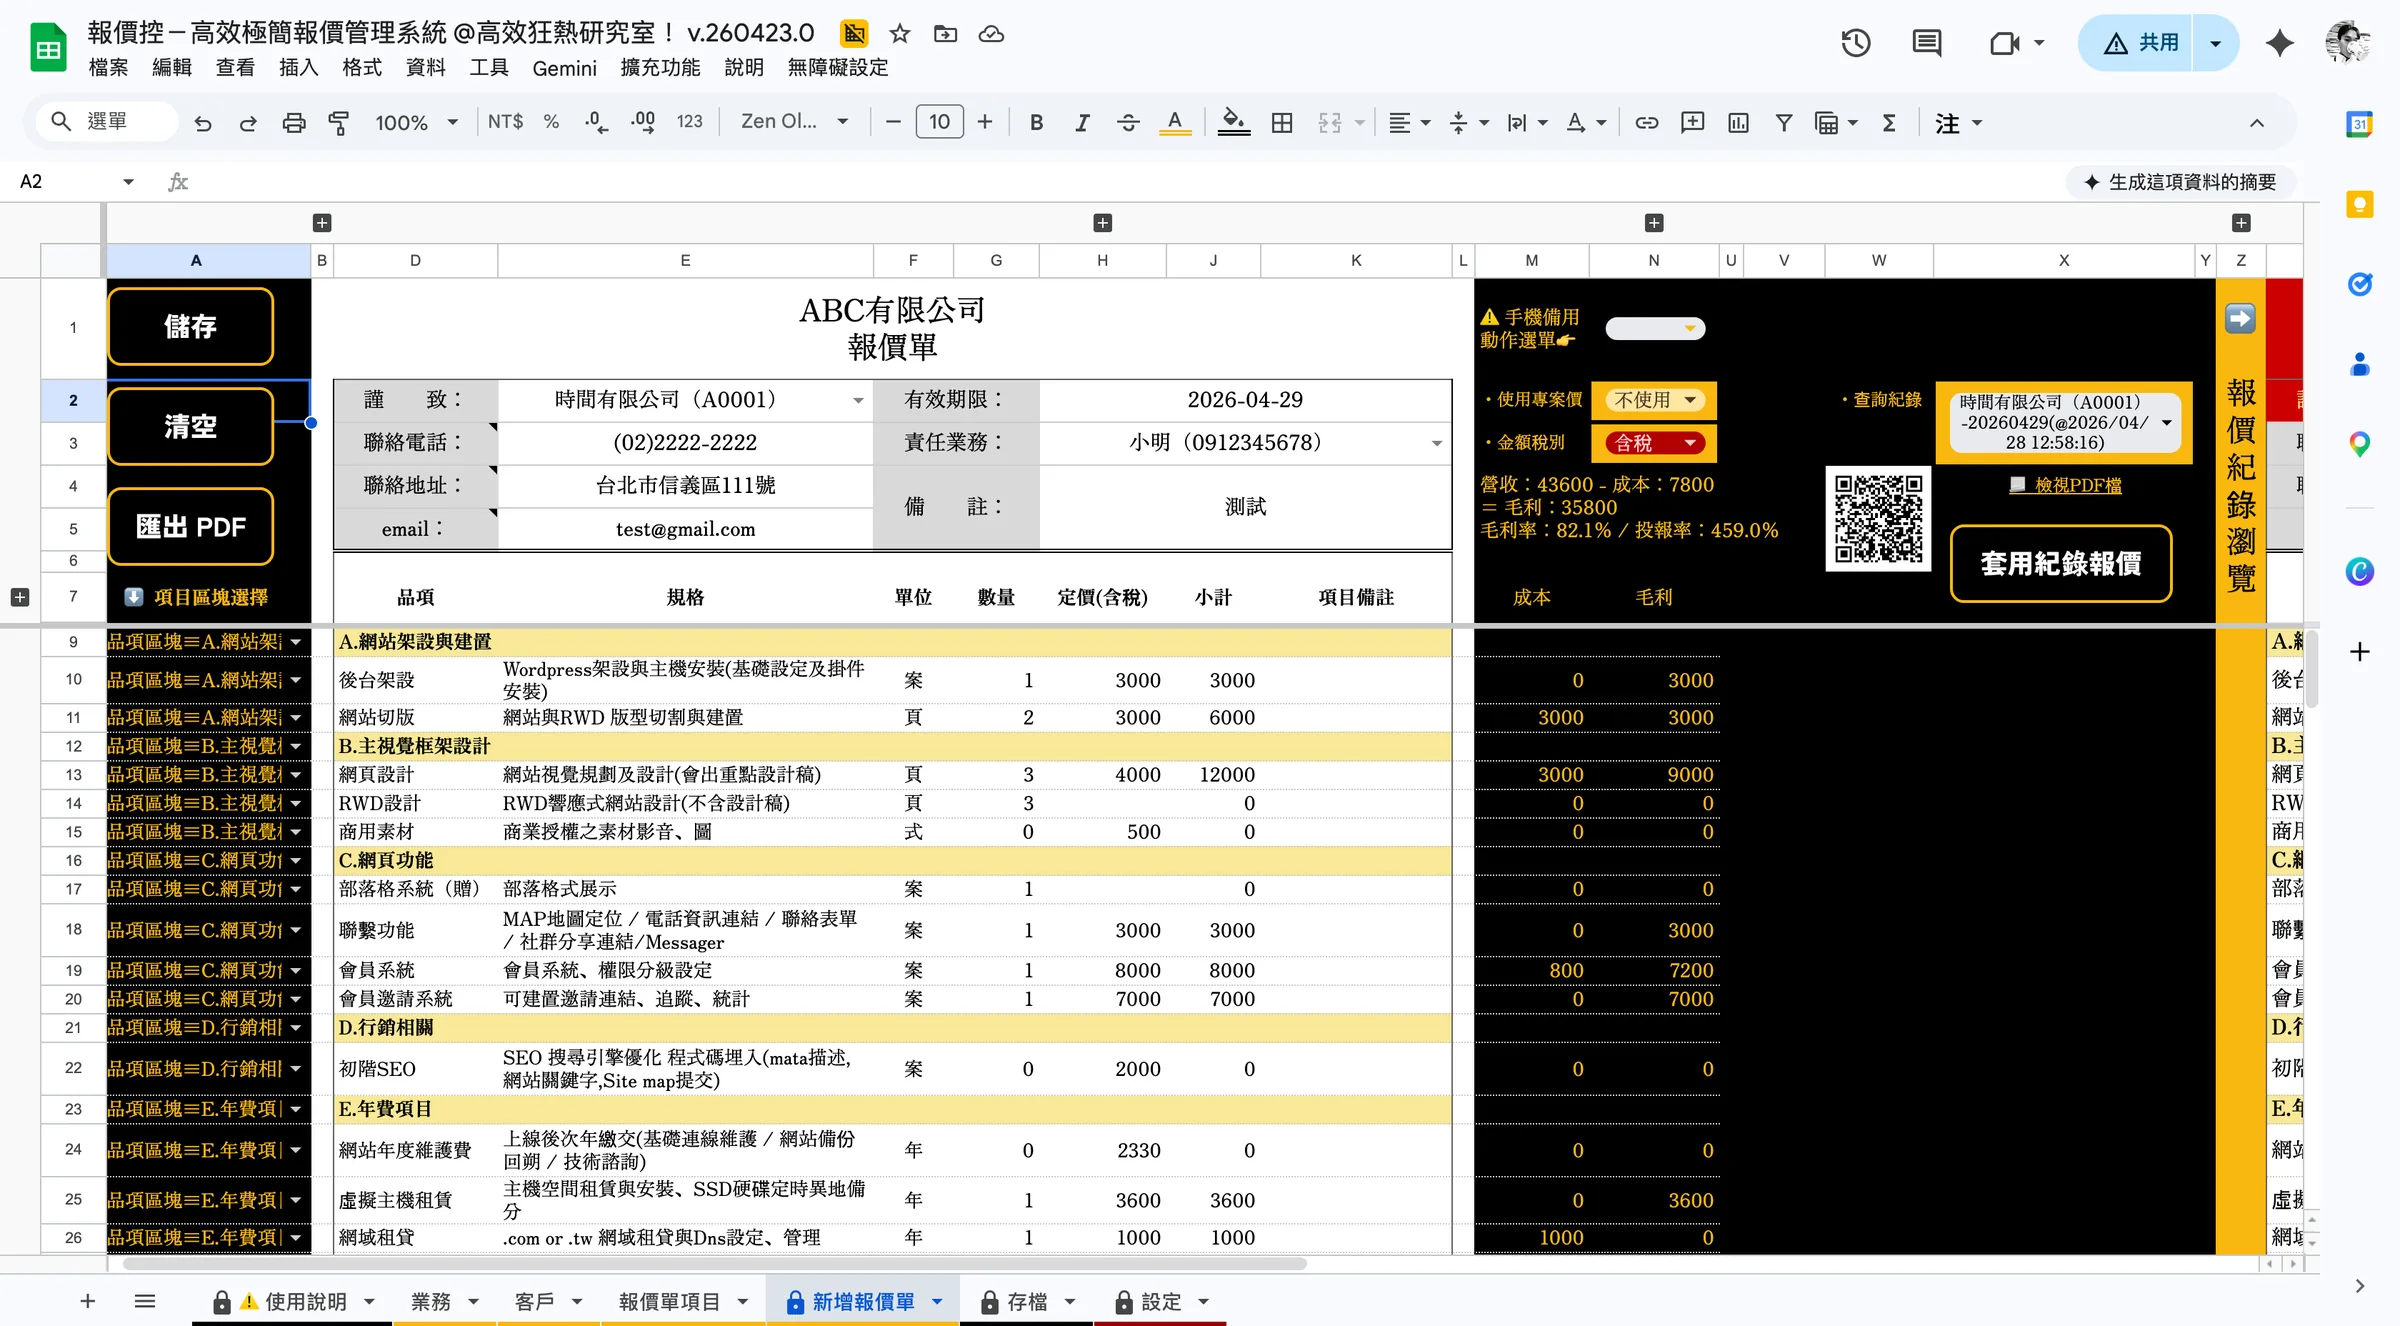Star this spreadsheet

900,34
